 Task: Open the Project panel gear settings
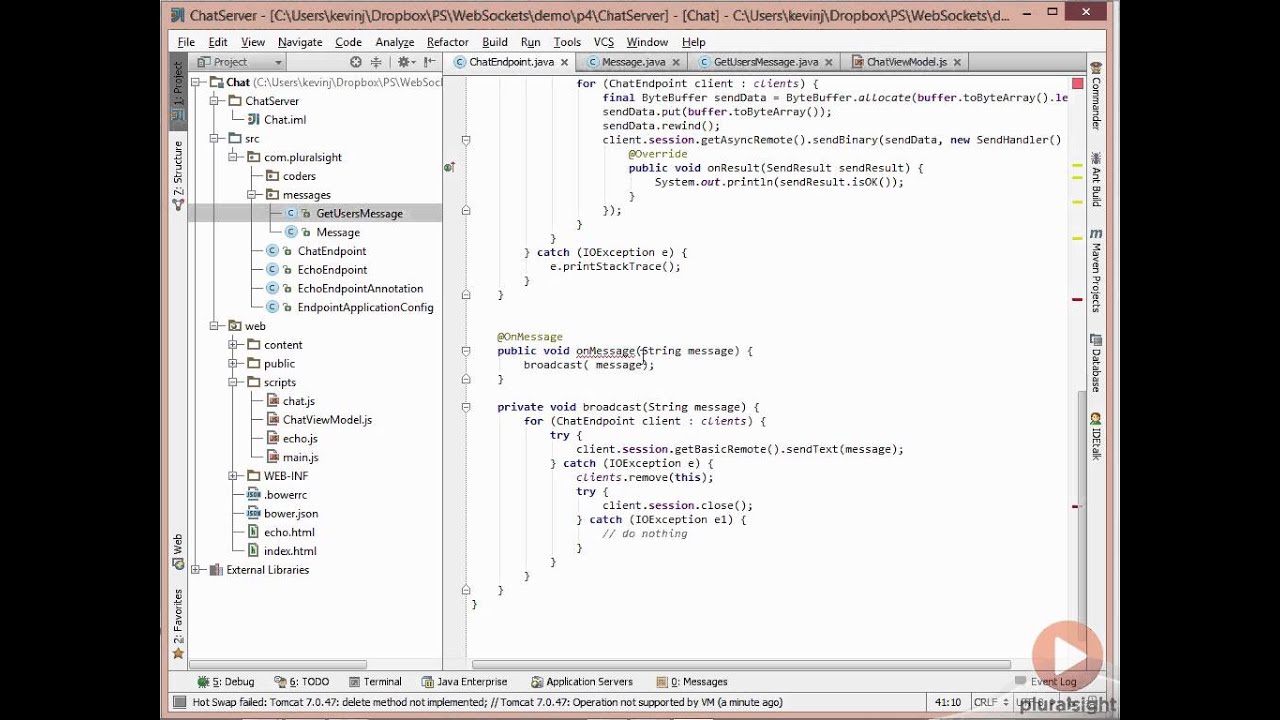pos(405,62)
